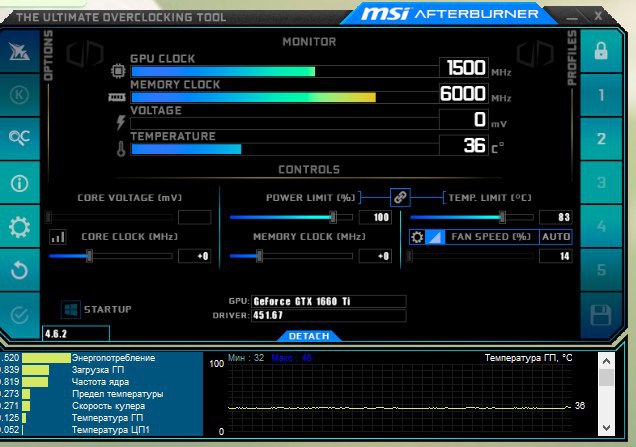Click the Memory Clock offset field +0

pyautogui.click(x=376, y=256)
